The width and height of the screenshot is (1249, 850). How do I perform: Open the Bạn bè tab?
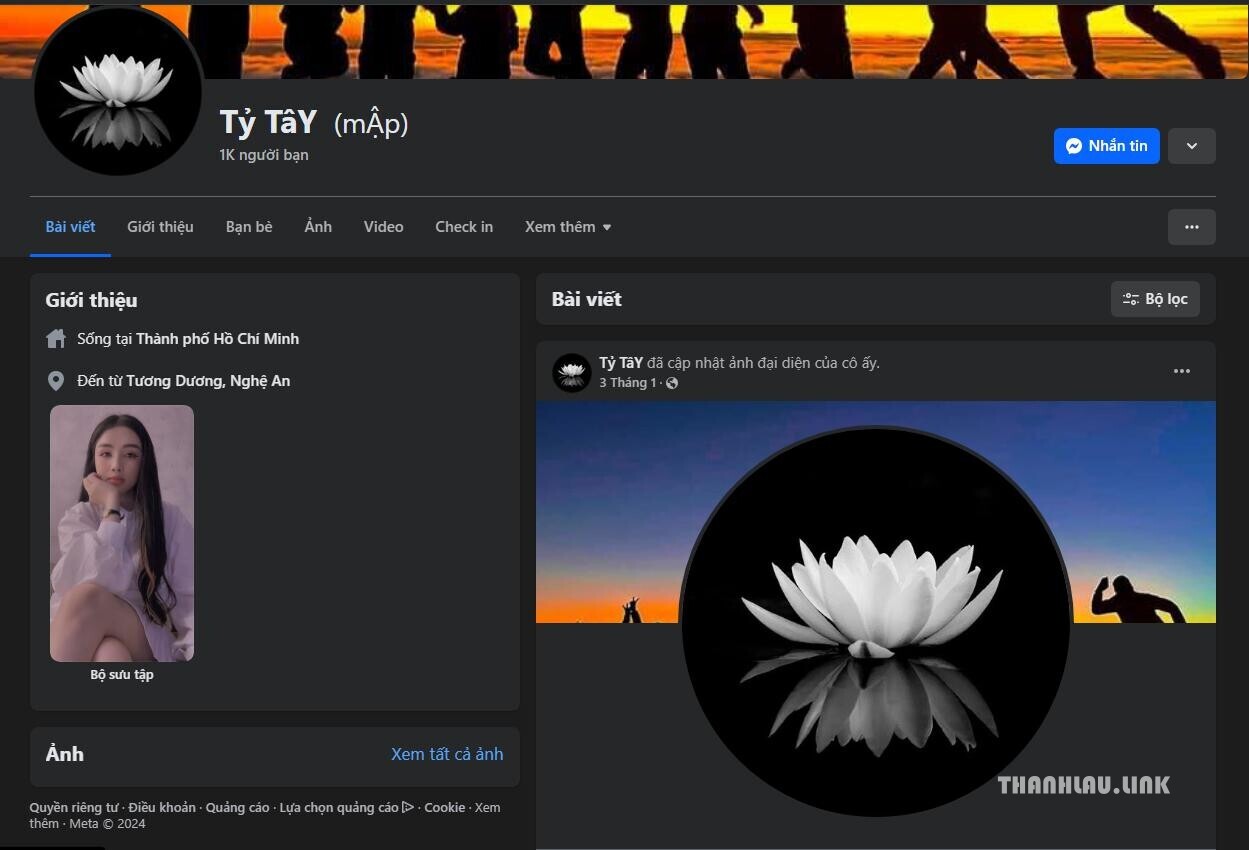click(249, 227)
